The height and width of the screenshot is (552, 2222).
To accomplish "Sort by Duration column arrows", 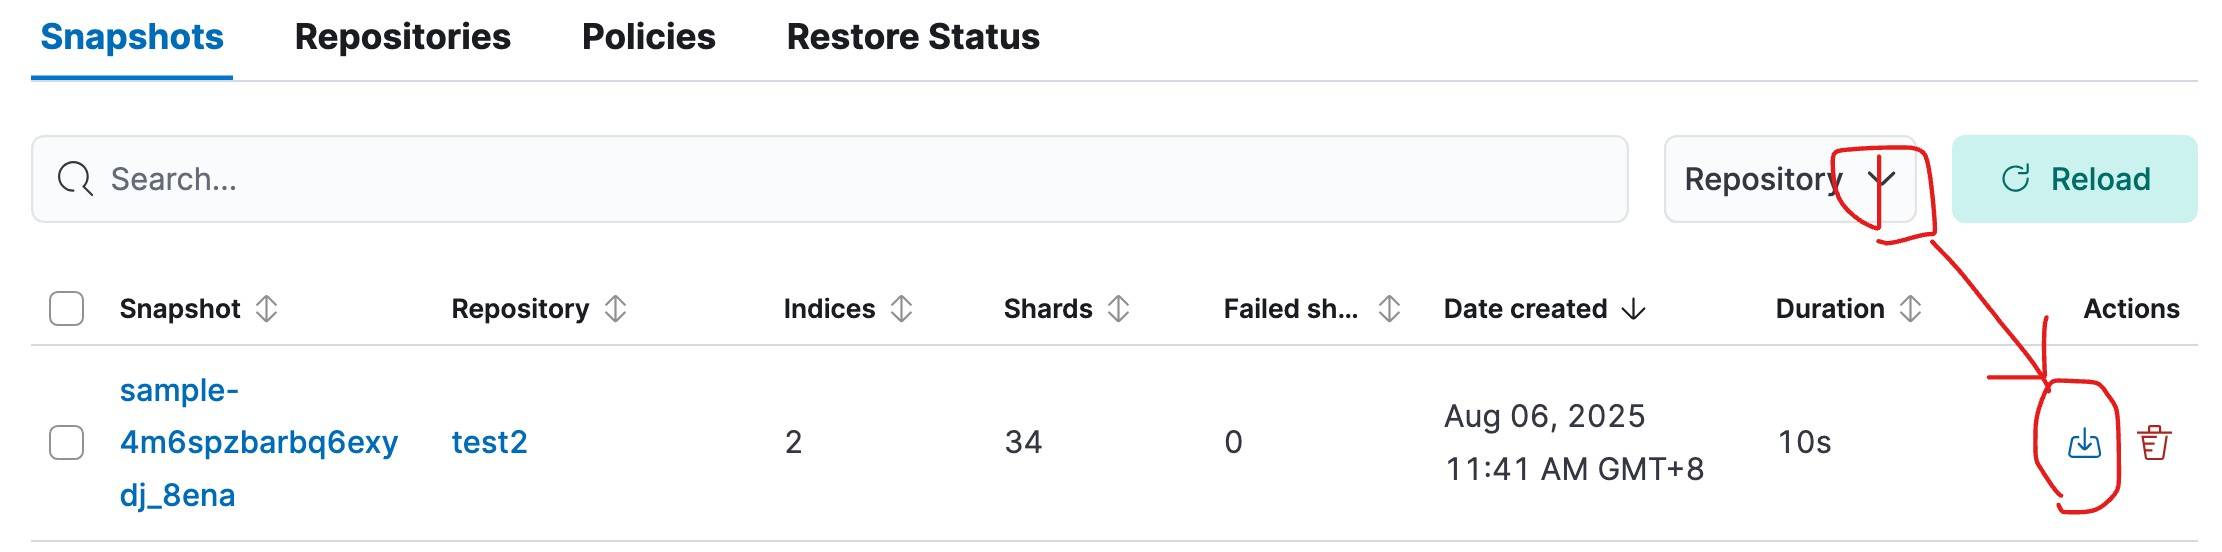I will (x=1910, y=309).
